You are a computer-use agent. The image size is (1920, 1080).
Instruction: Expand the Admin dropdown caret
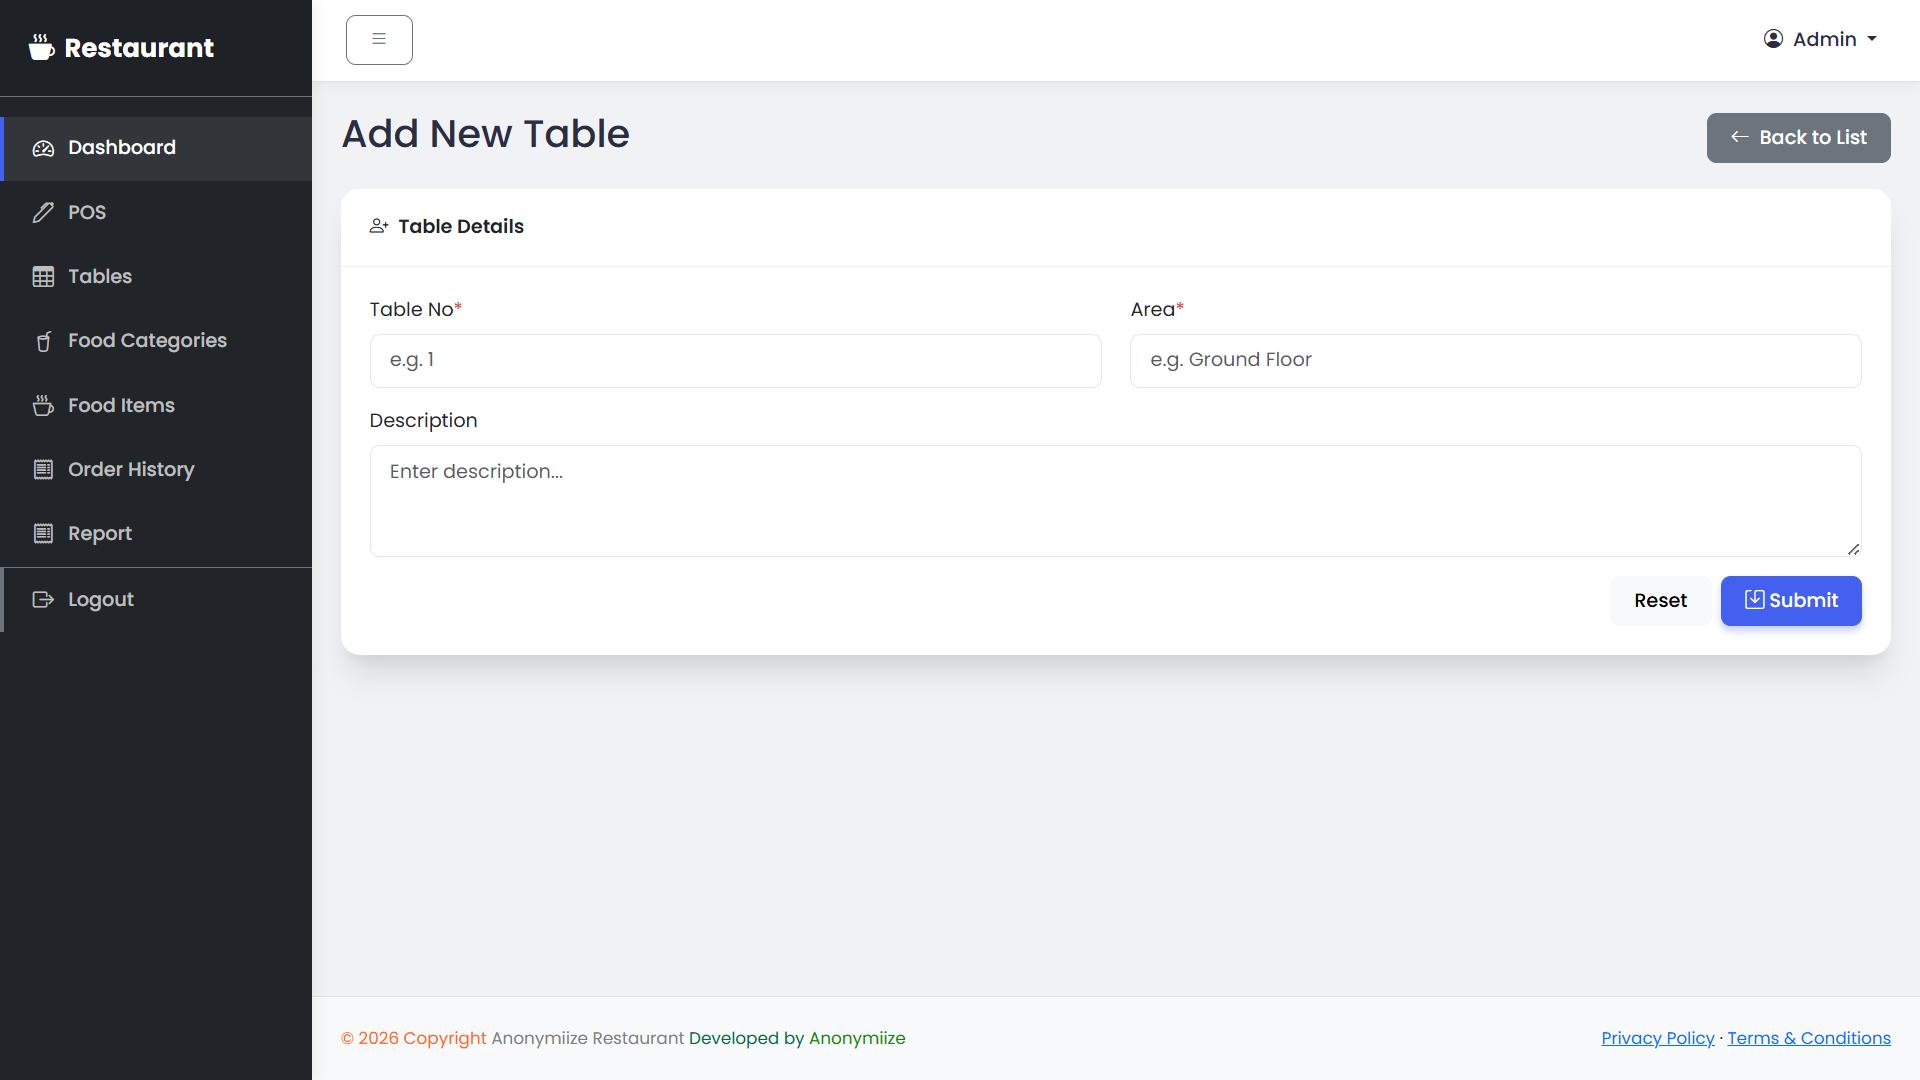(1872, 39)
